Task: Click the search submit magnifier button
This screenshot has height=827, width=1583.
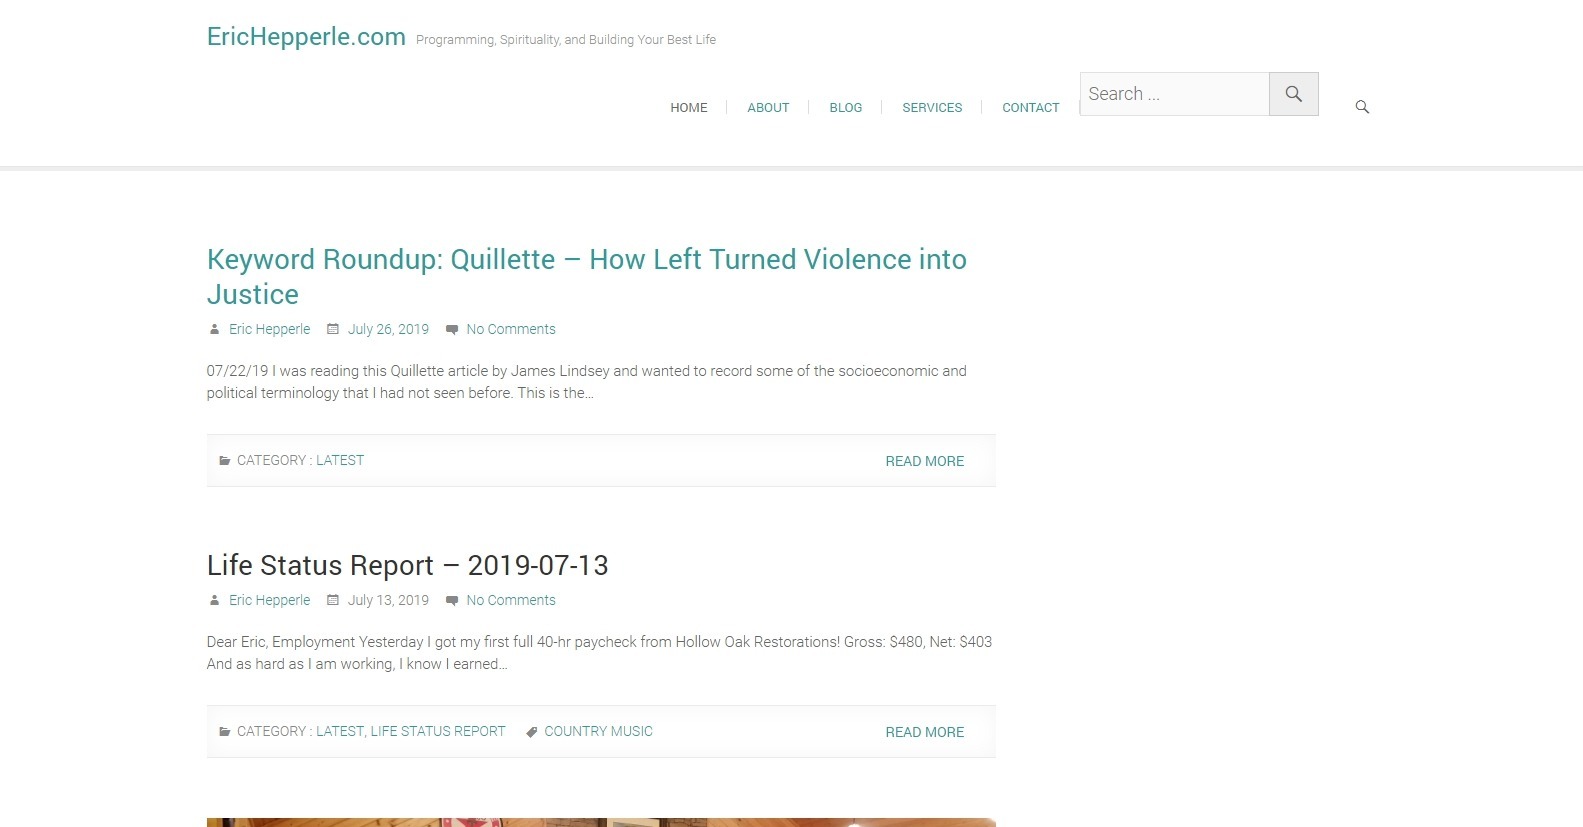Action: coord(1294,94)
